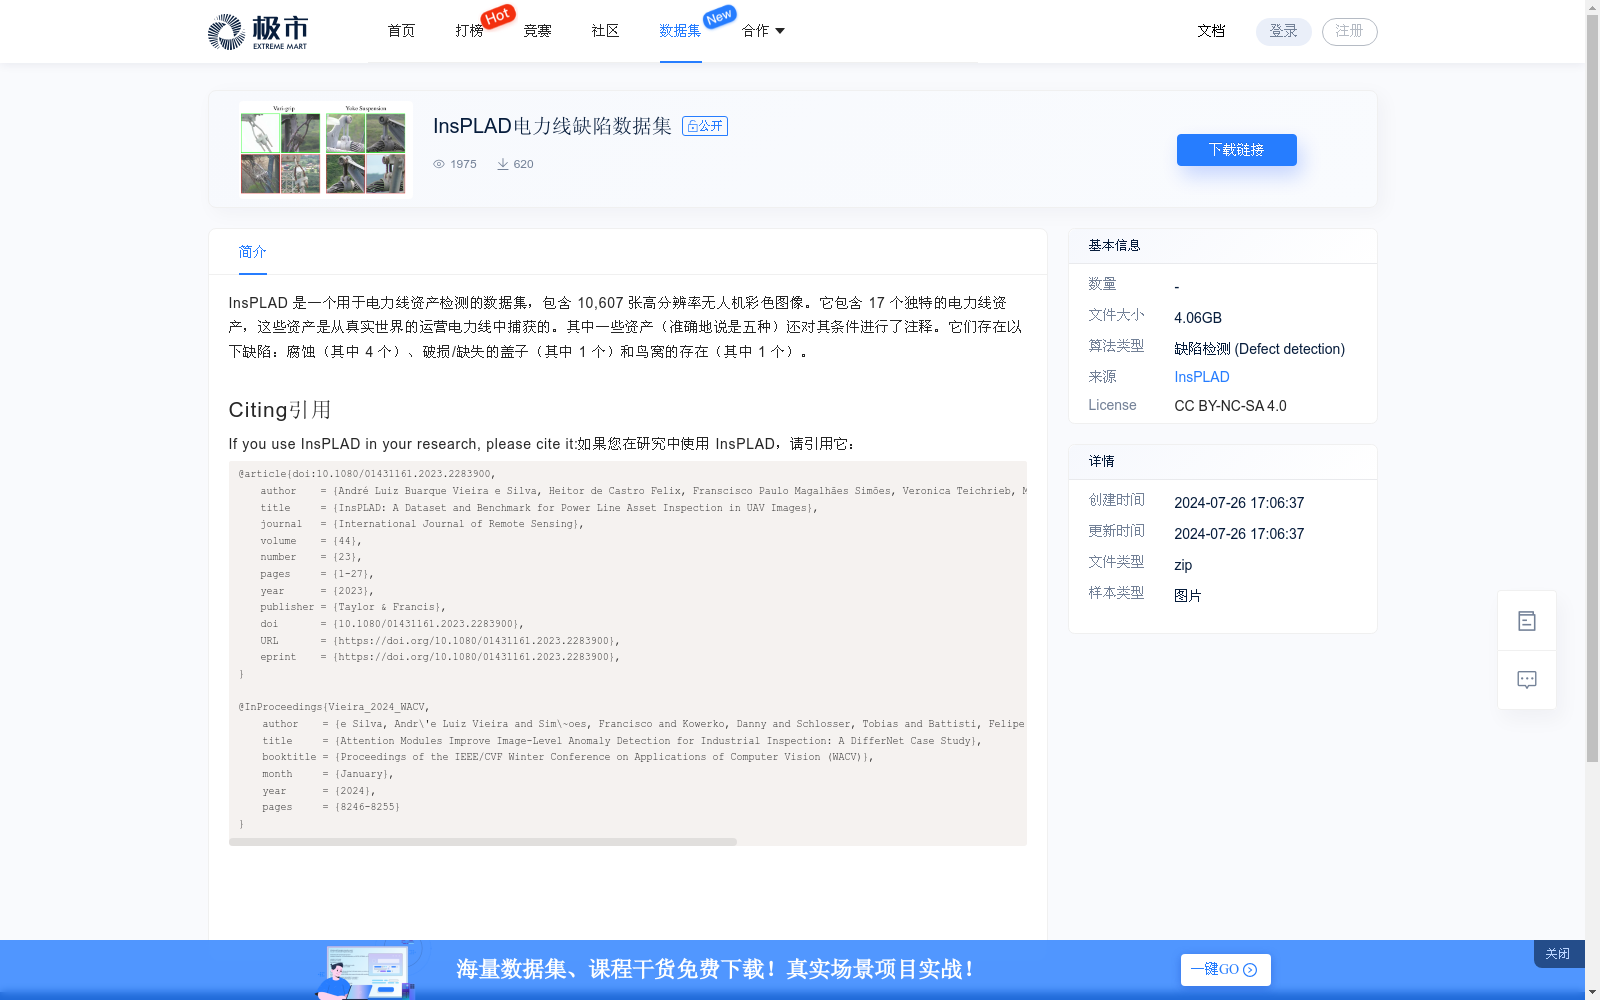Click the eye views count icon
Image resolution: width=1600 pixels, height=1000 pixels.
(439, 164)
